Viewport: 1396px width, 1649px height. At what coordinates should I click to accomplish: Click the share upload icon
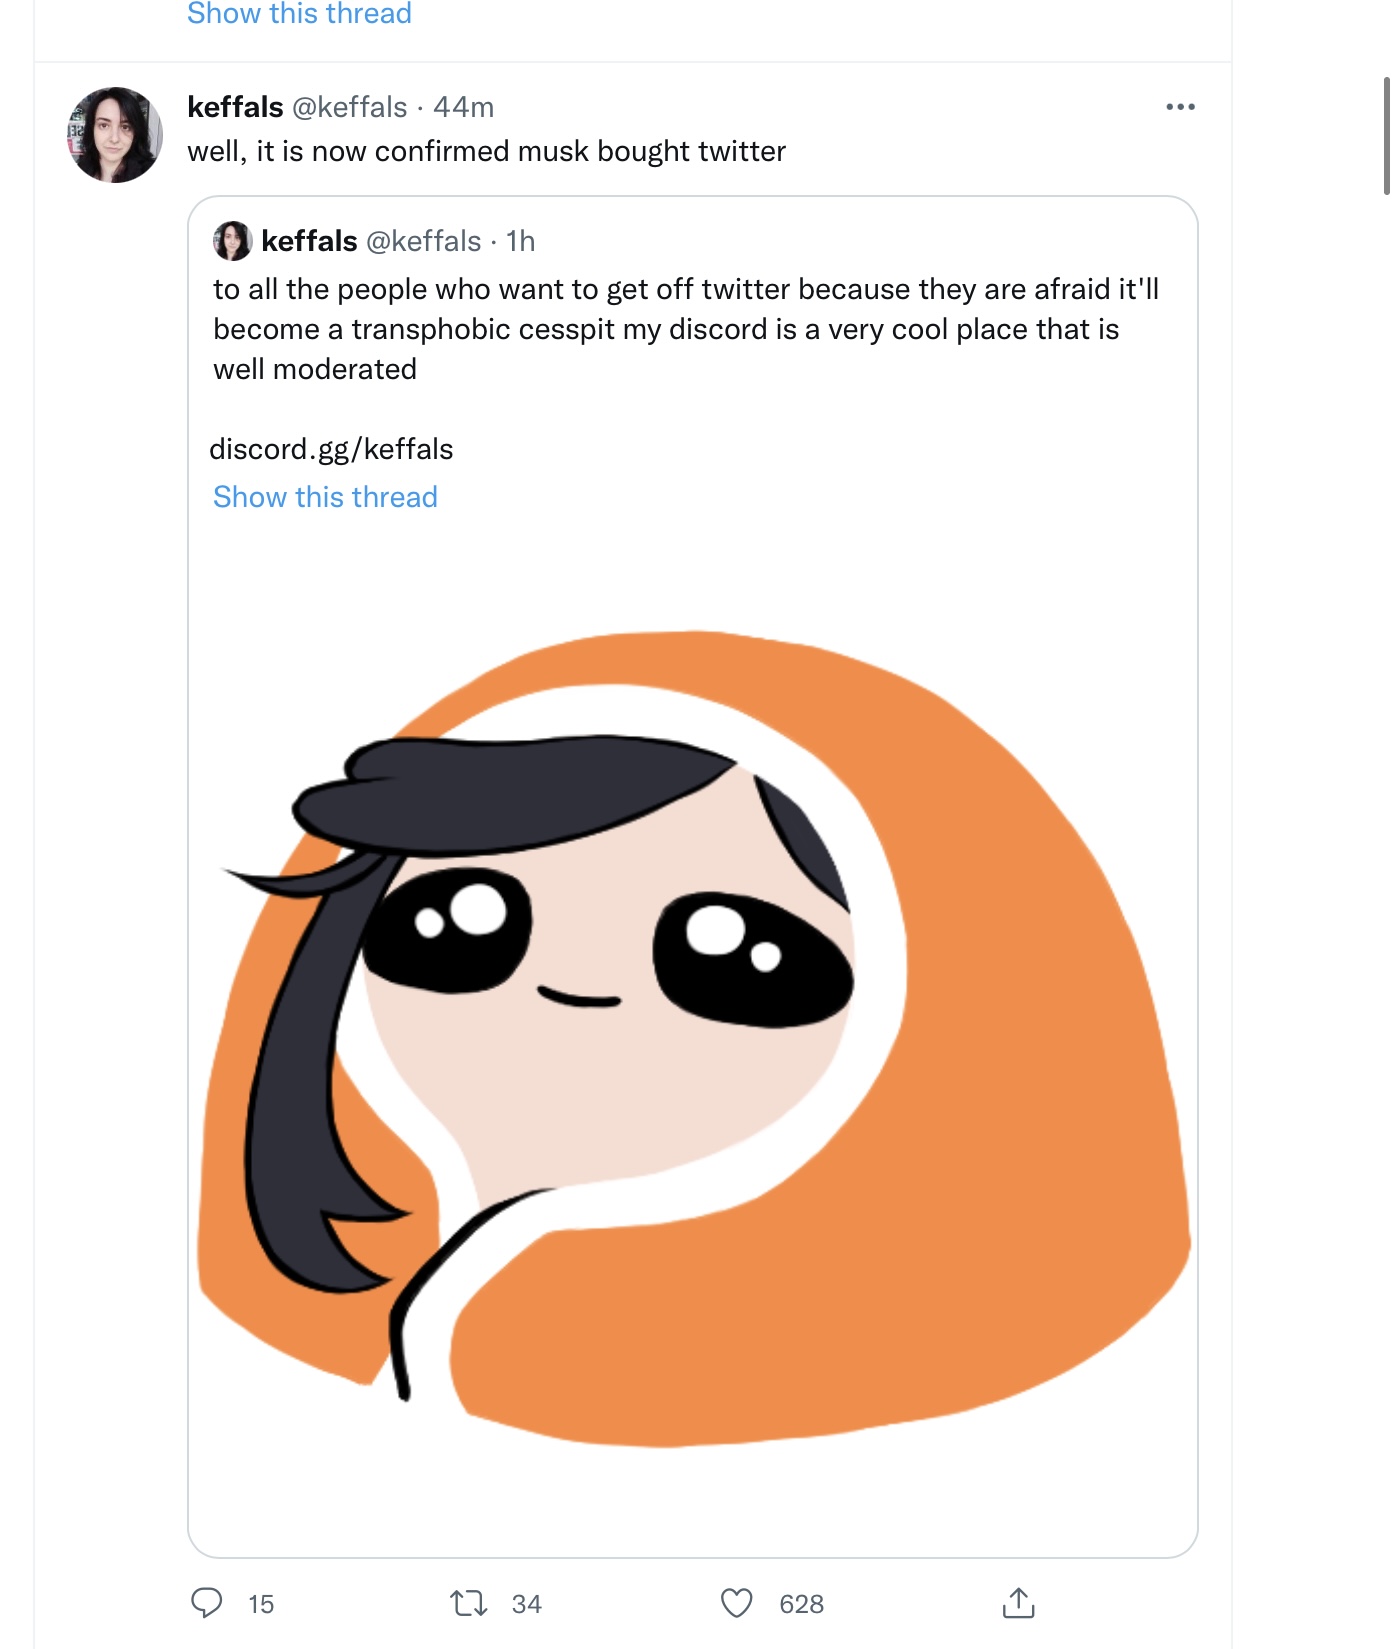point(1018,1602)
